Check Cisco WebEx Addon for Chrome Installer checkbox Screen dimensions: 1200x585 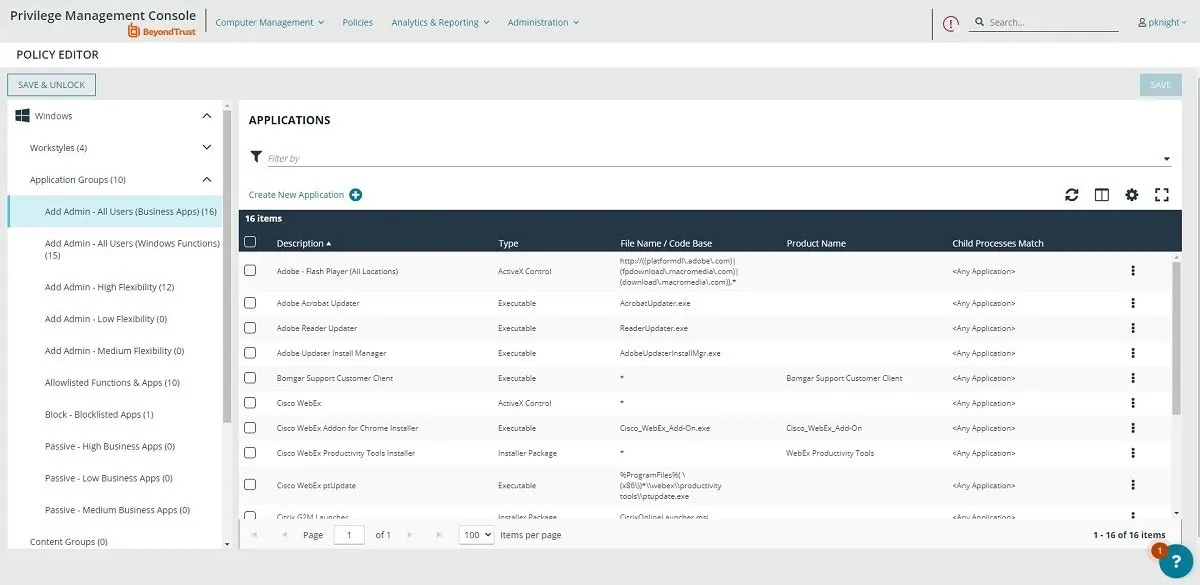pos(250,428)
